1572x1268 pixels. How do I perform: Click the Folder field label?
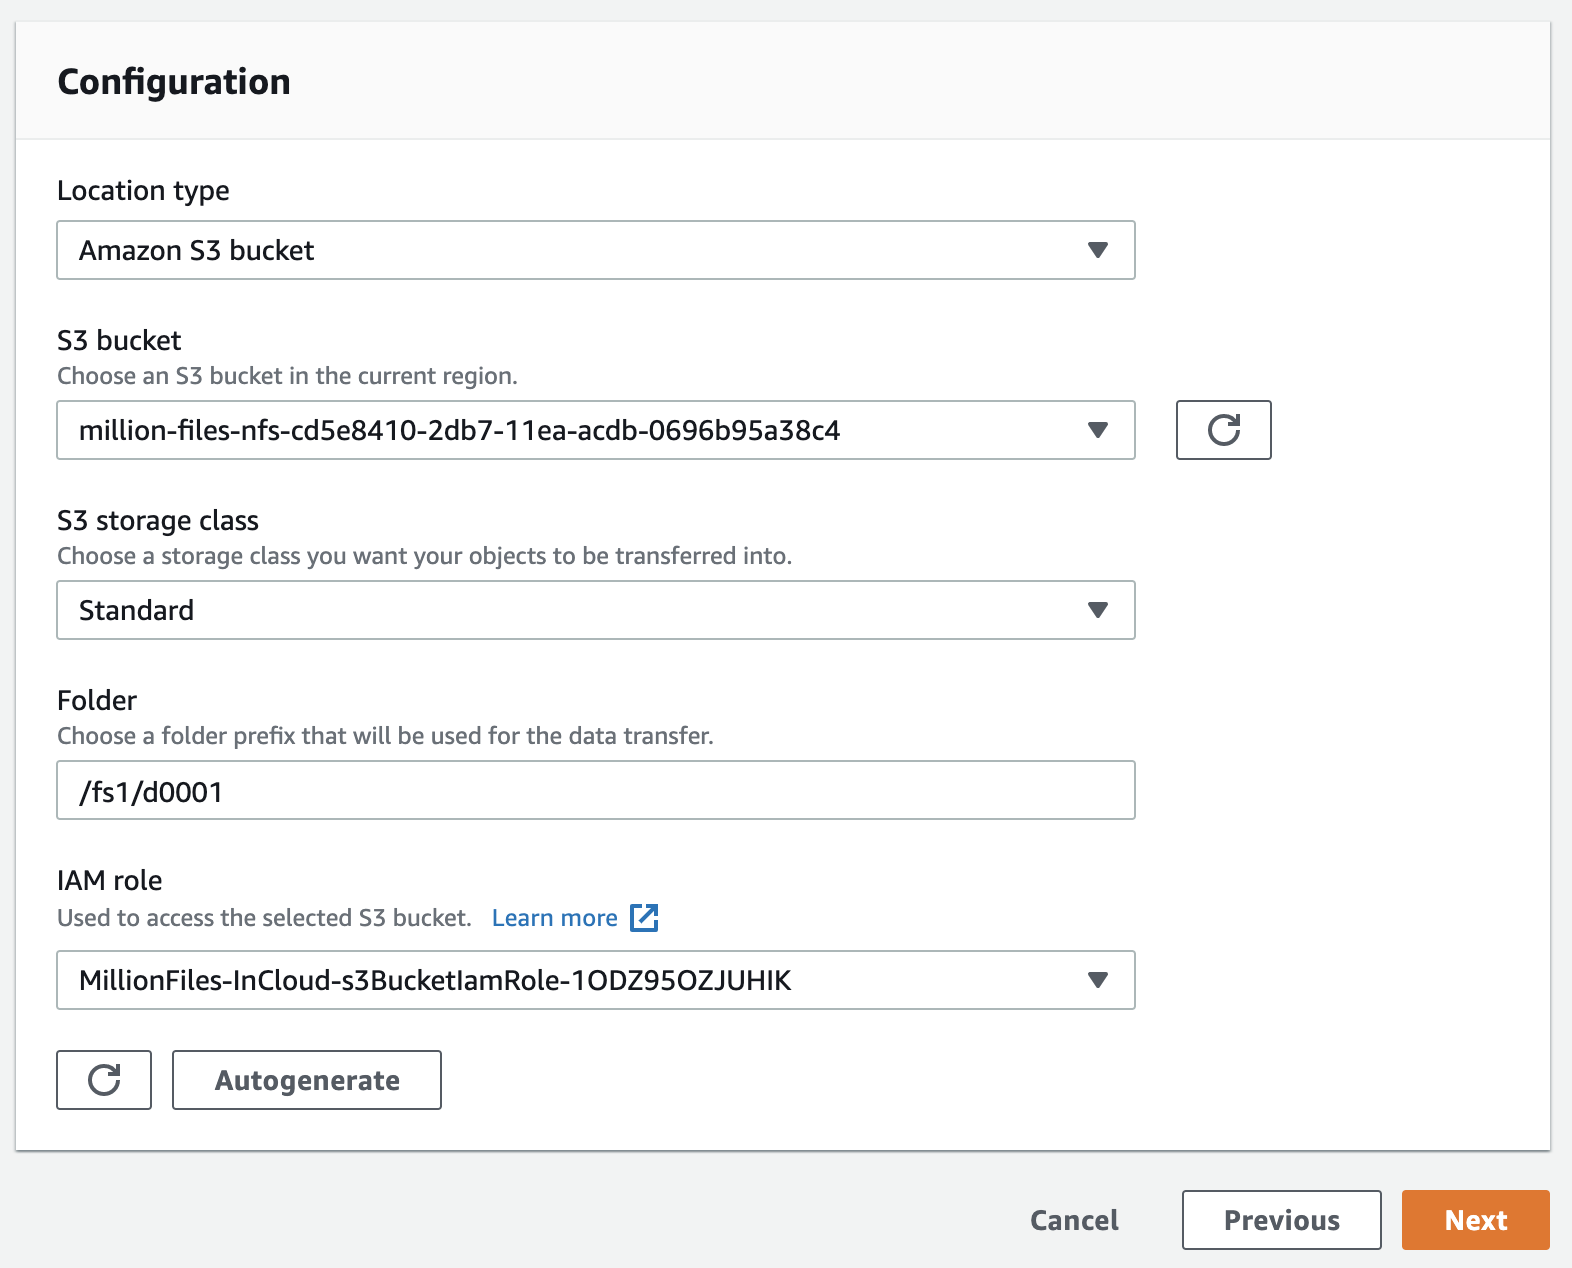(x=97, y=700)
